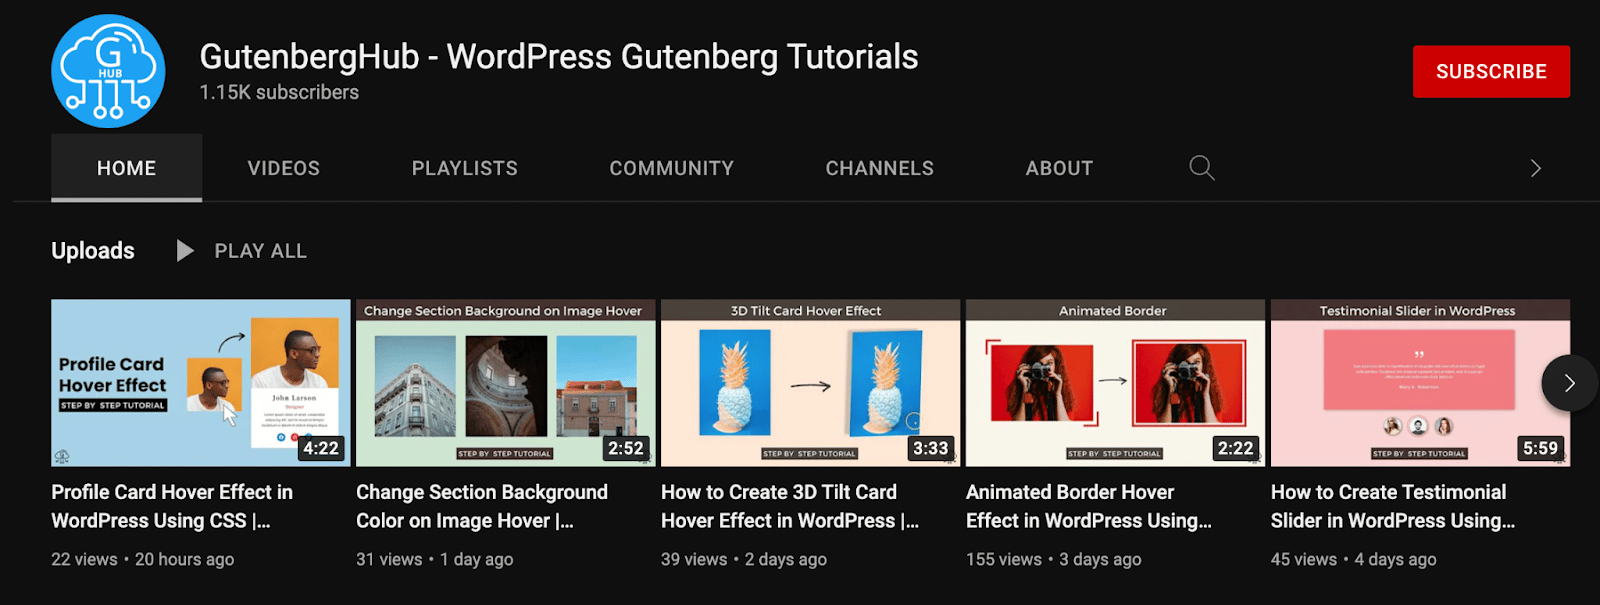Open Profile Card Hover Effect video thumbnail
The image size is (1600, 605).
(201, 383)
